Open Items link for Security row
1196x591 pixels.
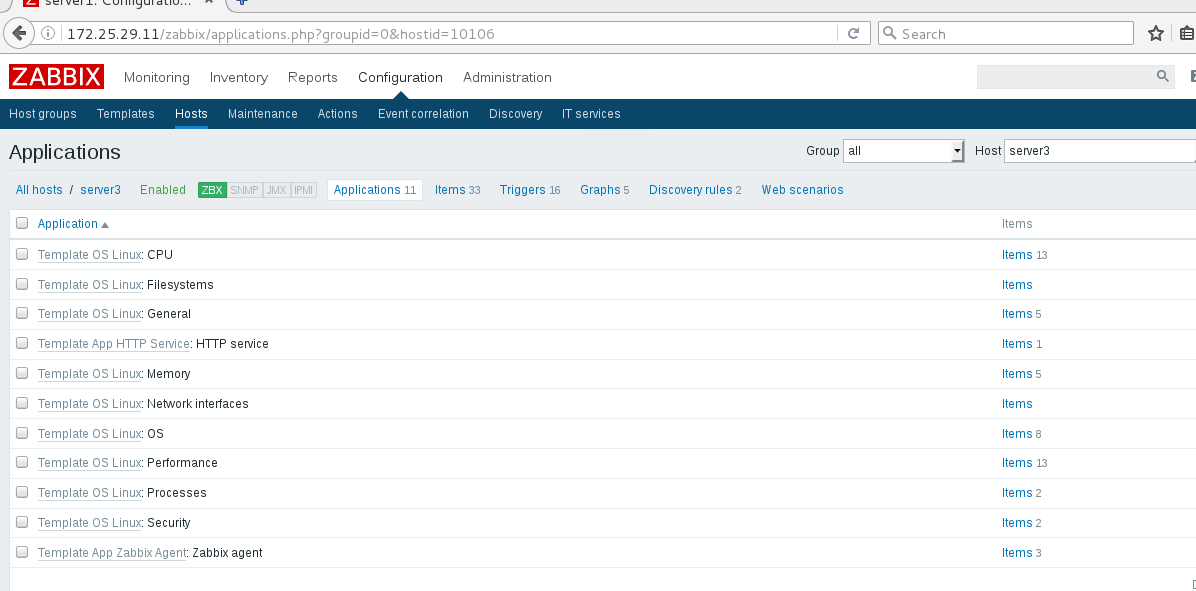(x=1017, y=523)
